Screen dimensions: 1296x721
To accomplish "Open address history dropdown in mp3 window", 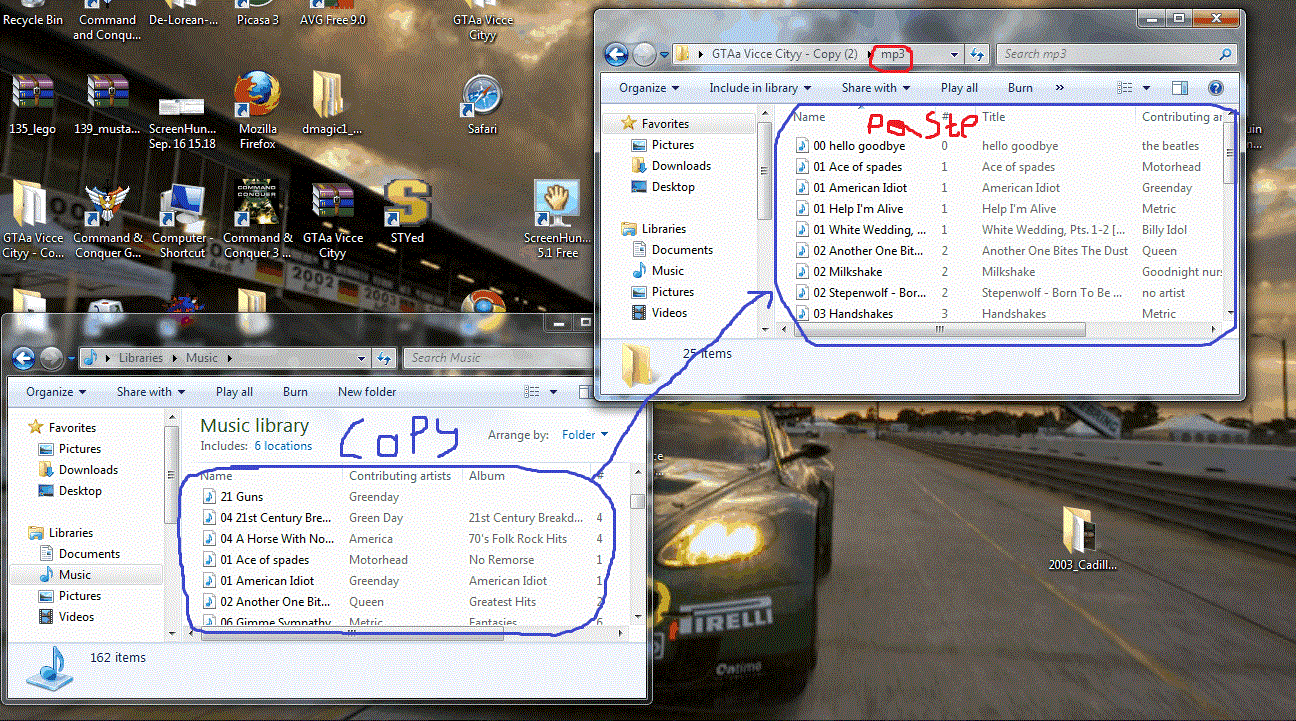I will point(955,54).
